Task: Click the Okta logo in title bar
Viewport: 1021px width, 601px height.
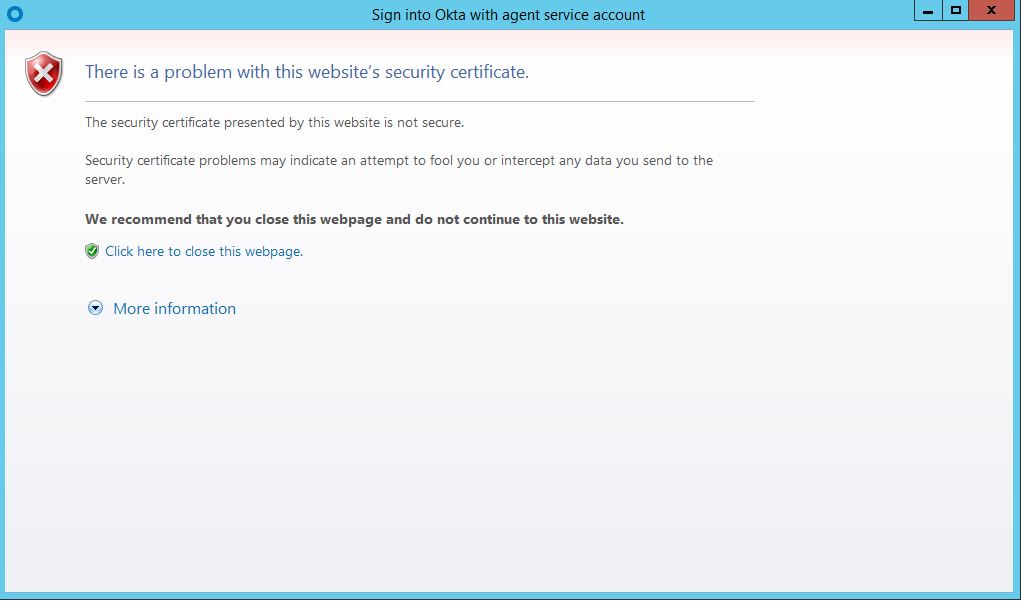Action: pos(14,14)
